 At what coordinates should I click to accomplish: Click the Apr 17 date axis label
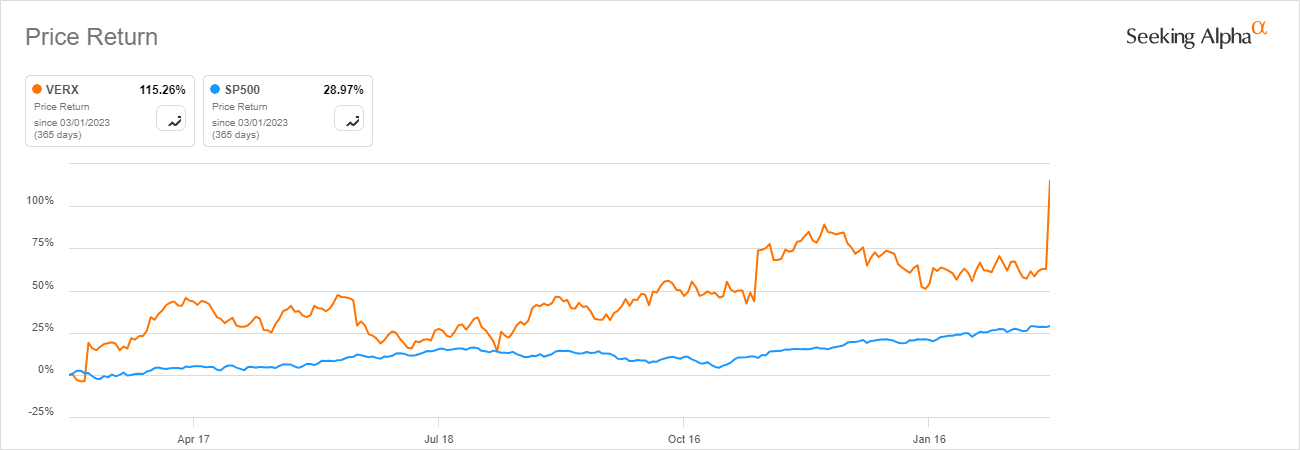tap(192, 437)
